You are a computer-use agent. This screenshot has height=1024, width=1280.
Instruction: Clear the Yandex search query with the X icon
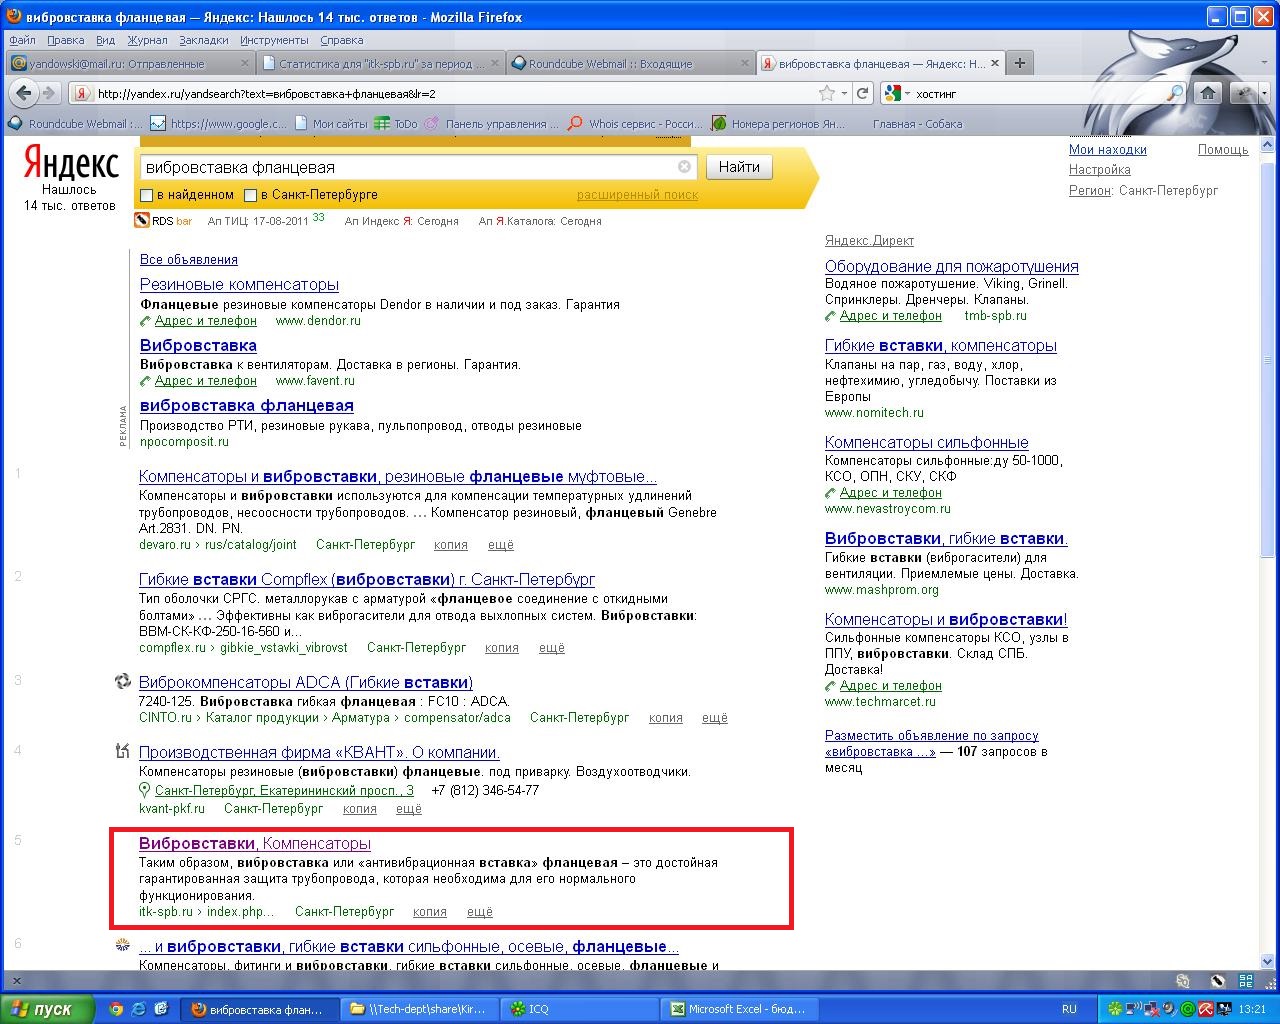684,167
